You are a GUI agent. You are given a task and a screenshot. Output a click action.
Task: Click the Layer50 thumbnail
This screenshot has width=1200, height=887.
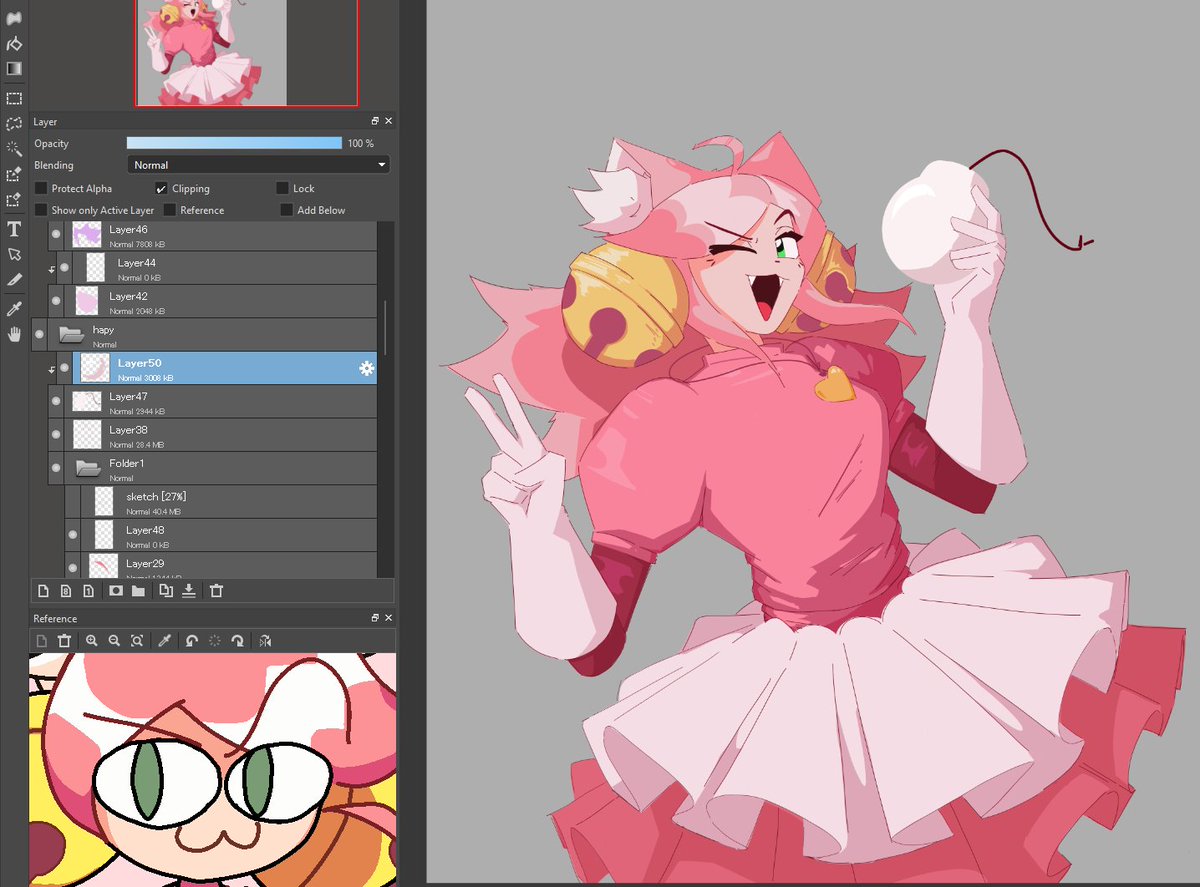click(x=95, y=368)
